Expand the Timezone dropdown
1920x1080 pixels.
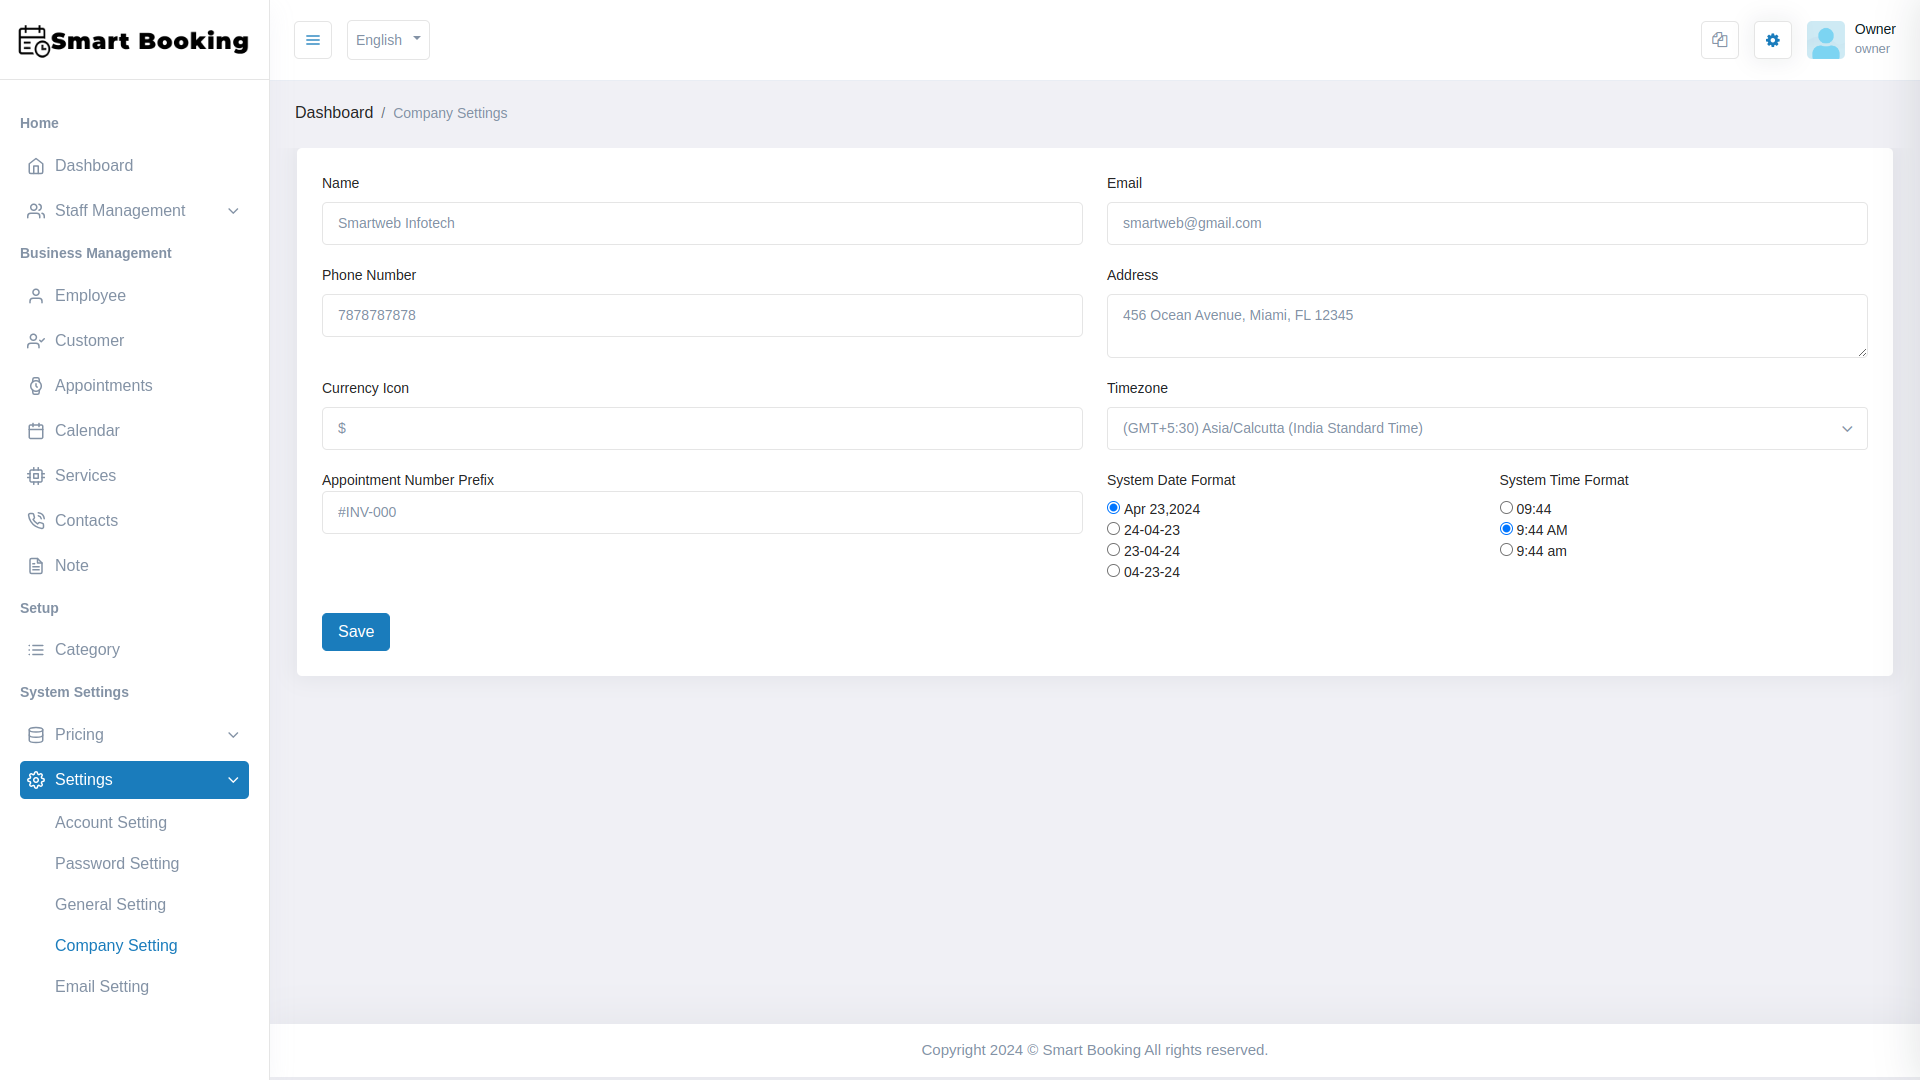click(1486, 428)
